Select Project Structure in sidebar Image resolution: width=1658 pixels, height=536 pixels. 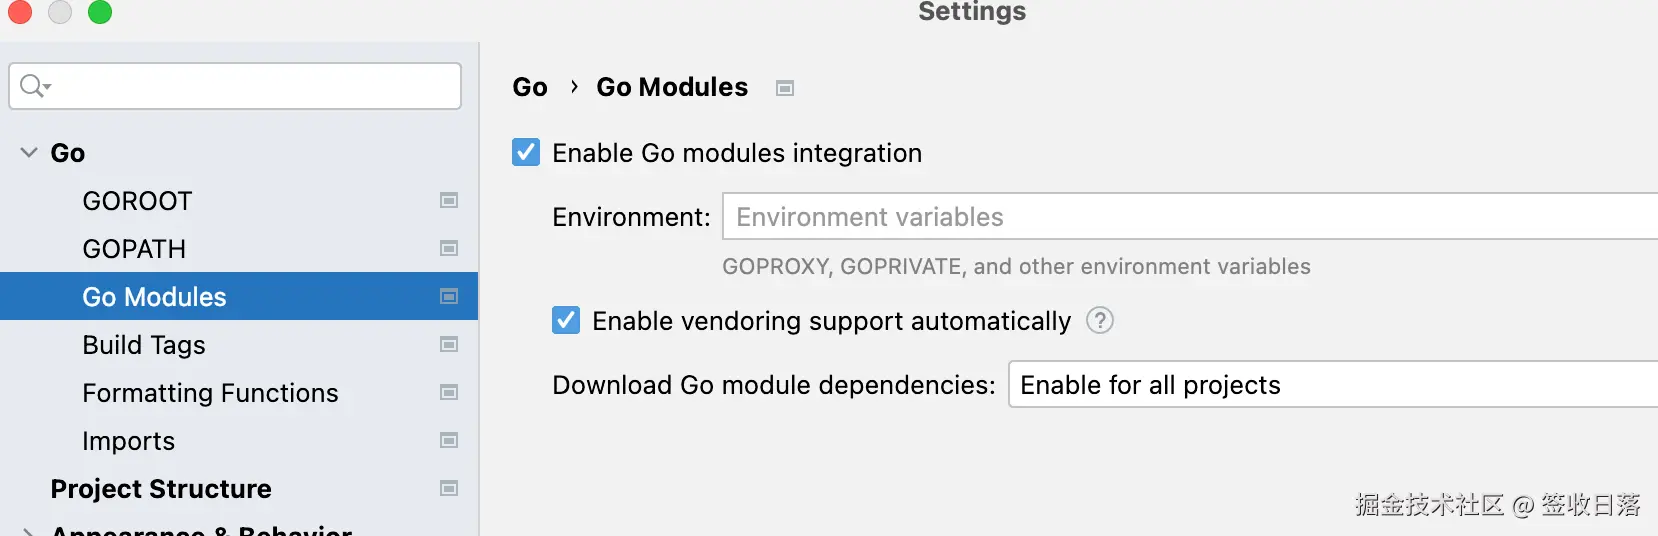161,489
